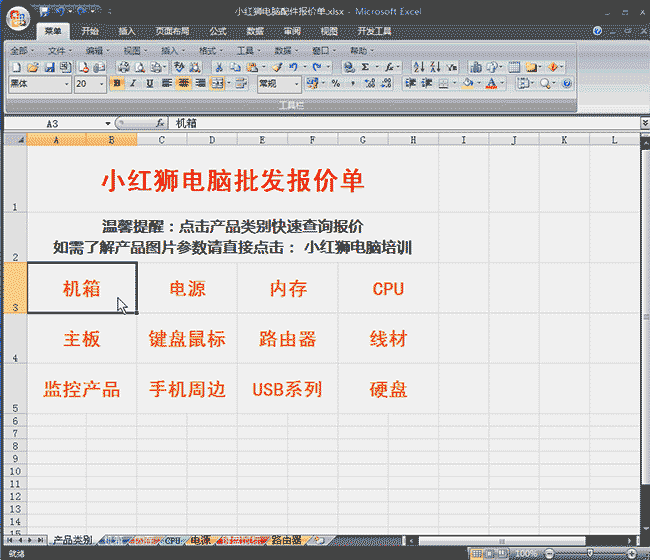This screenshot has height=560, width=650.
Task: Open the number format 常规 dropdown
Action: [296, 84]
